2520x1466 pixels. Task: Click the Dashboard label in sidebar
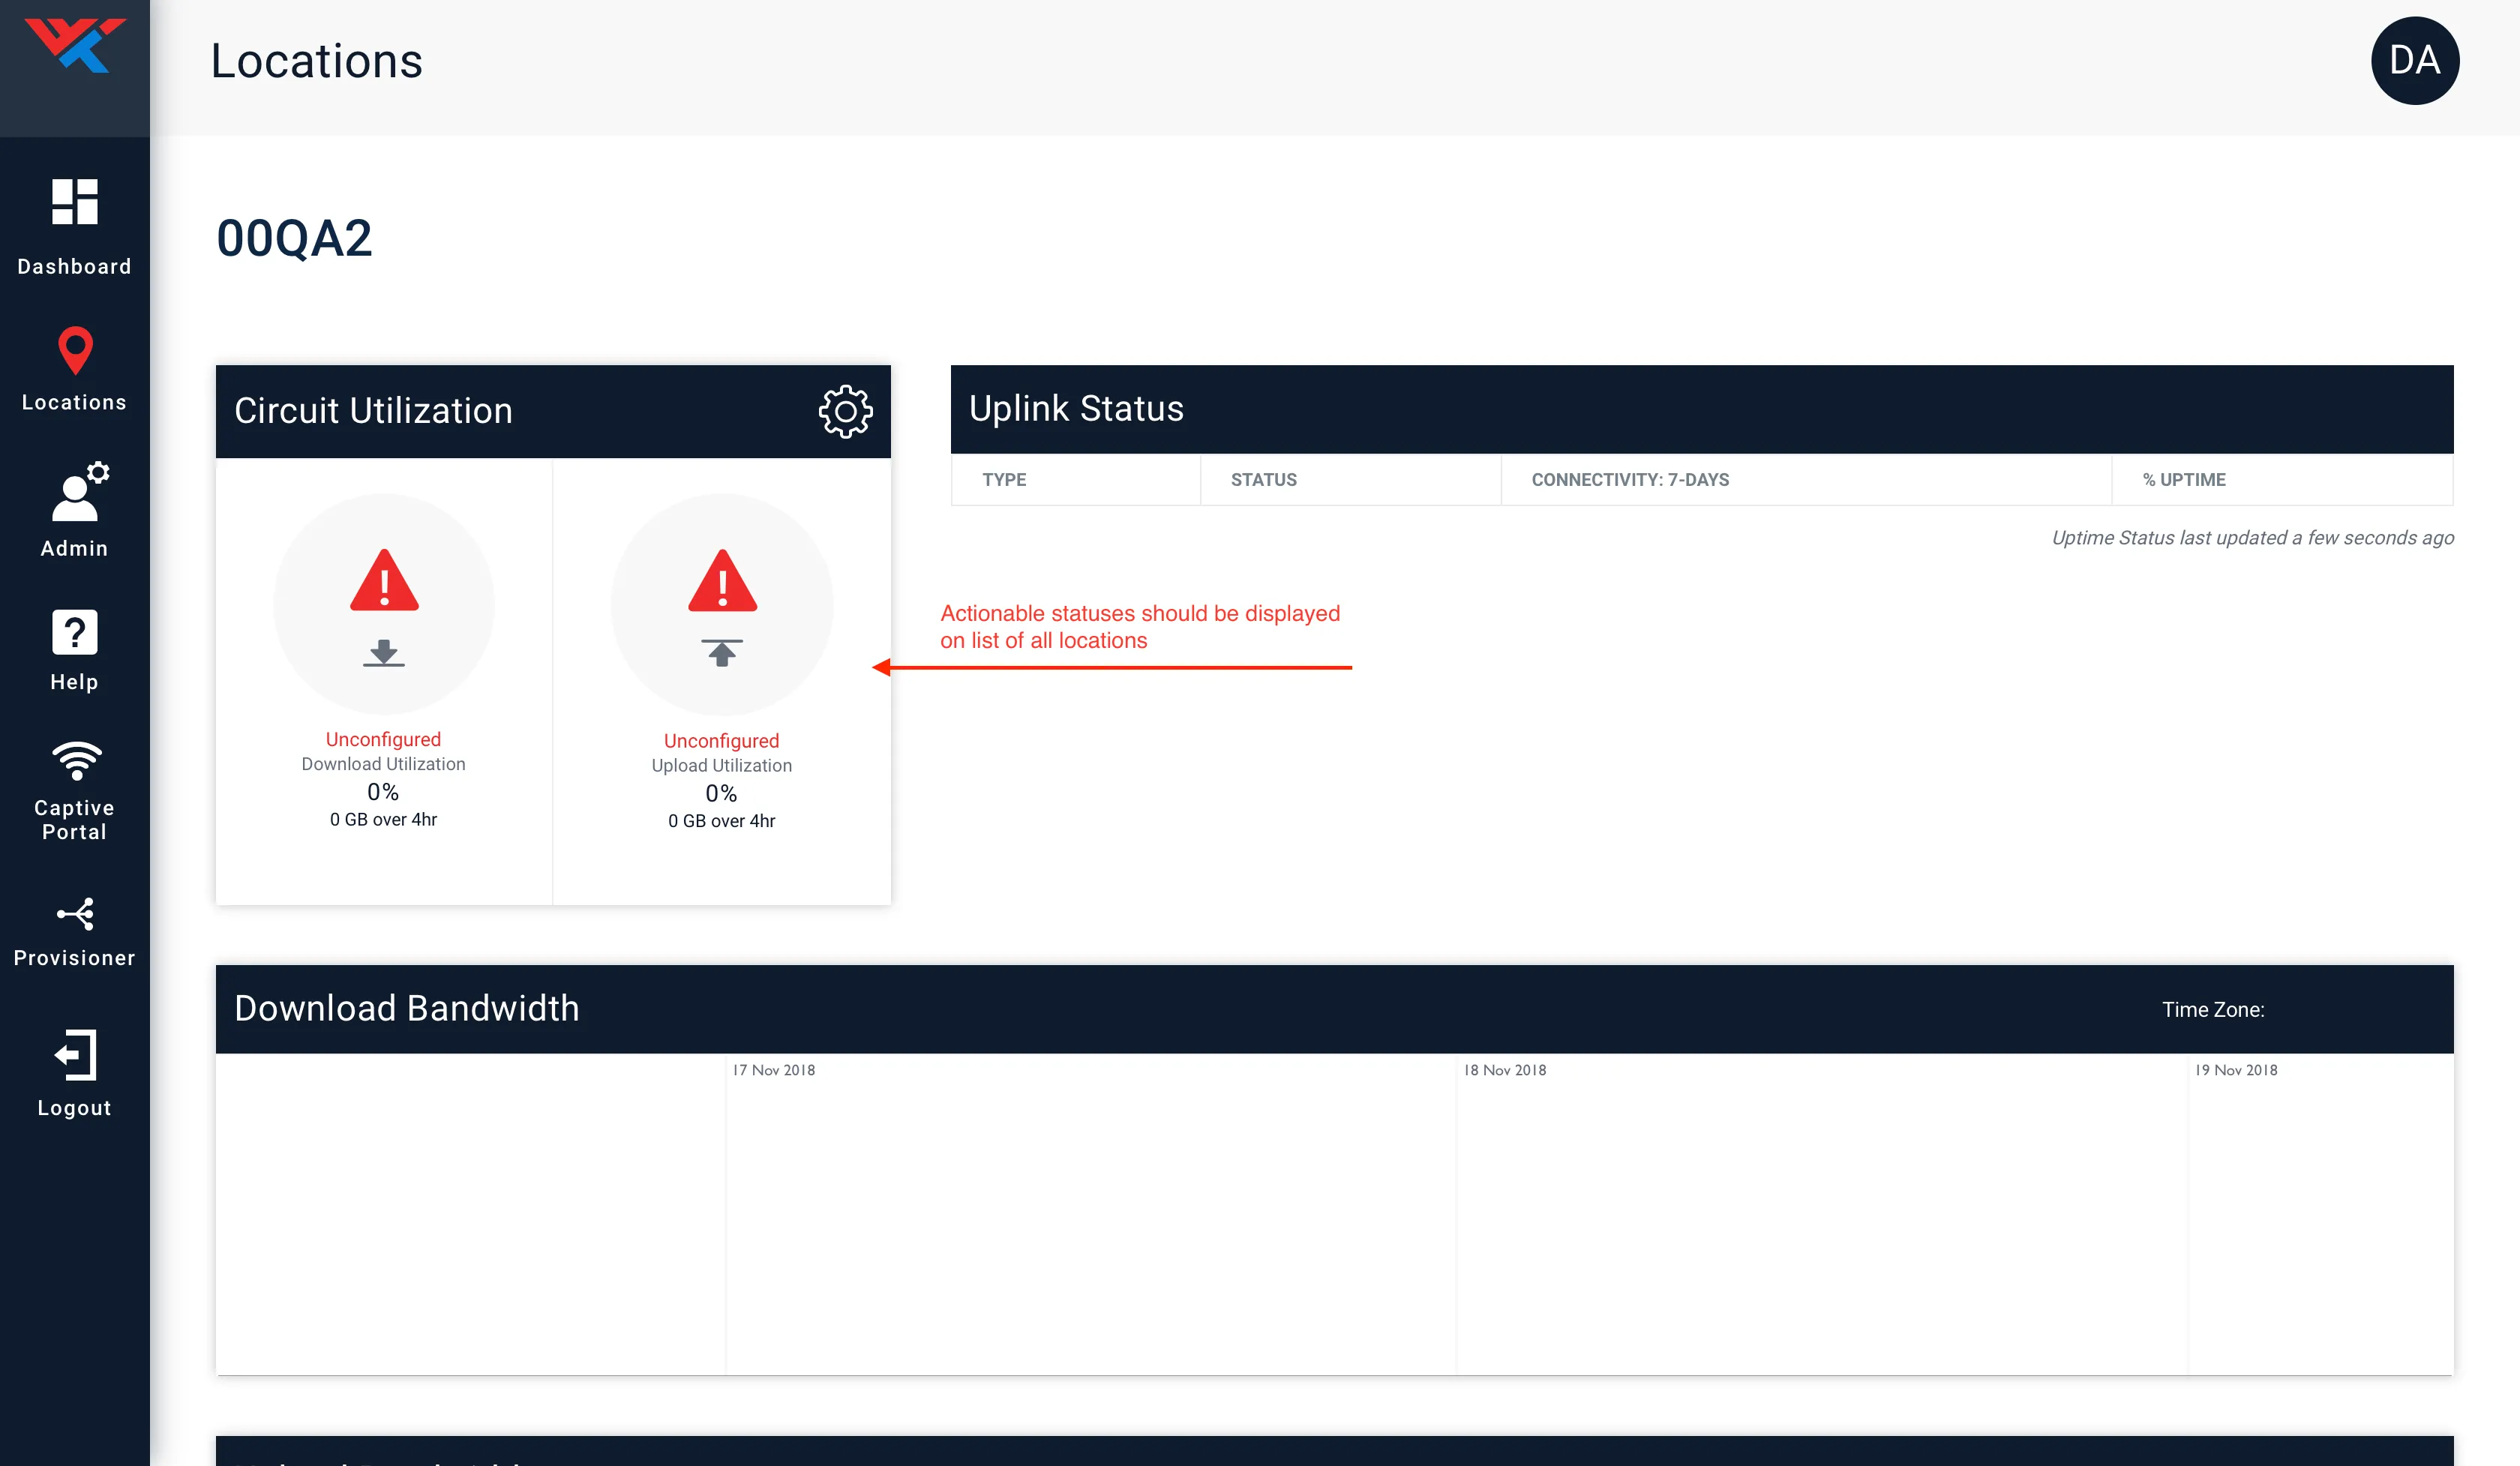(75, 267)
